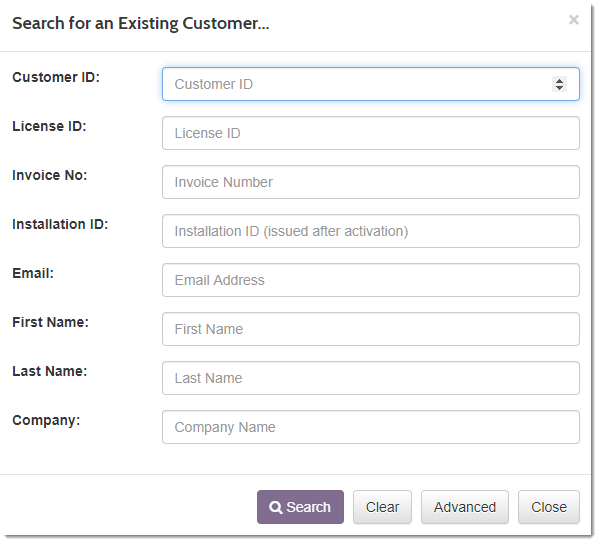Click the Company Name field
Image resolution: width=599 pixels, height=543 pixels.
(x=371, y=427)
